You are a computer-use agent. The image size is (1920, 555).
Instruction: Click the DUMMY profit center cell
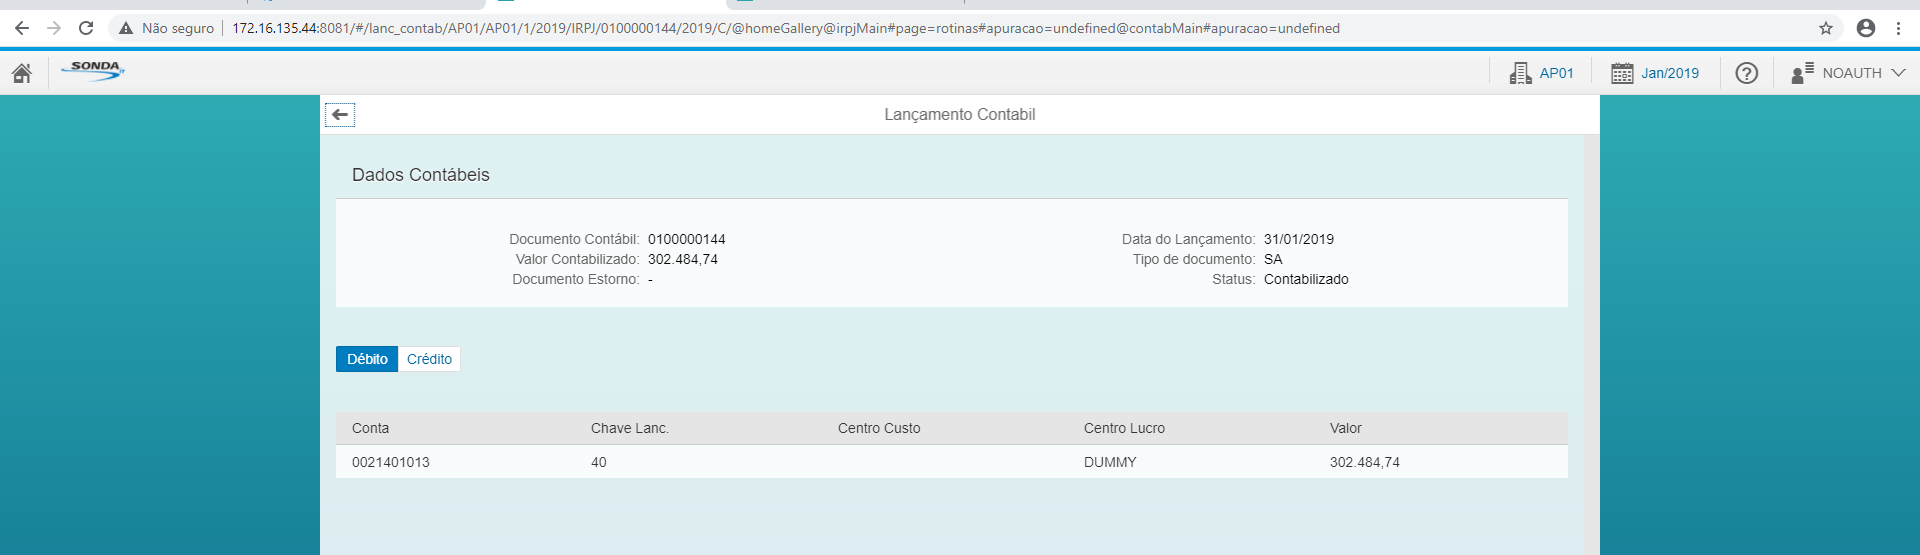[1110, 462]
